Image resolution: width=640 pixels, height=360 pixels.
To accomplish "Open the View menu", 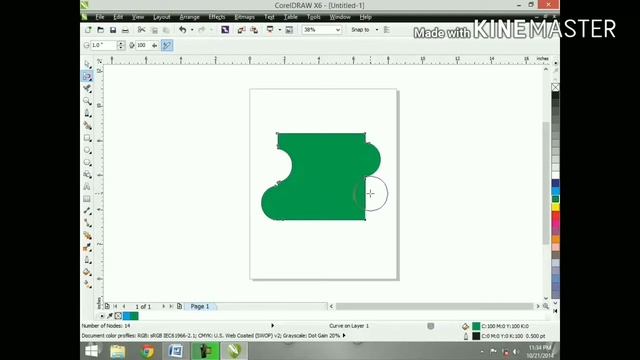I will tap(138, 17).
